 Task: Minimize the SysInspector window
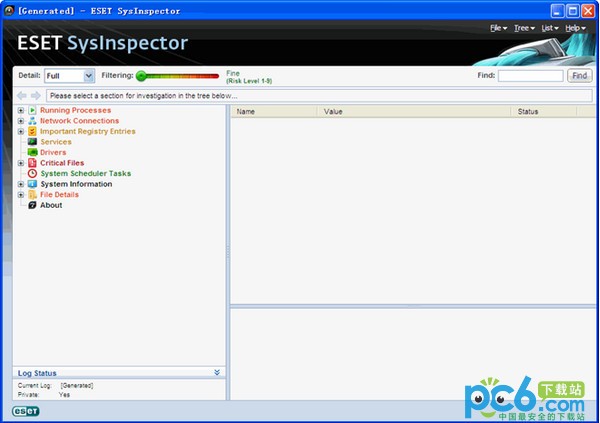click(558, 11)
